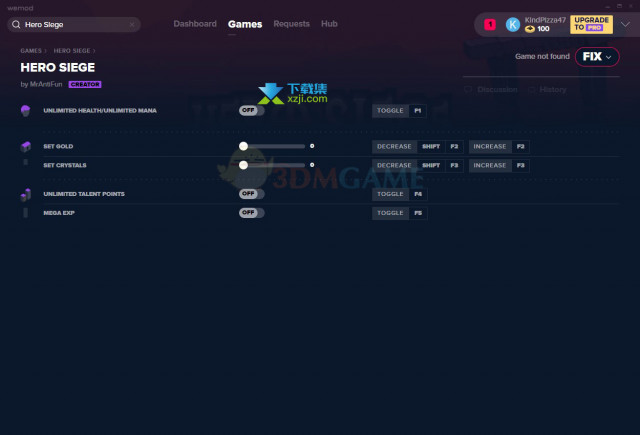
Task: Toggle Unlimited Talent Points switch
Action: click(x=251, y=194)
